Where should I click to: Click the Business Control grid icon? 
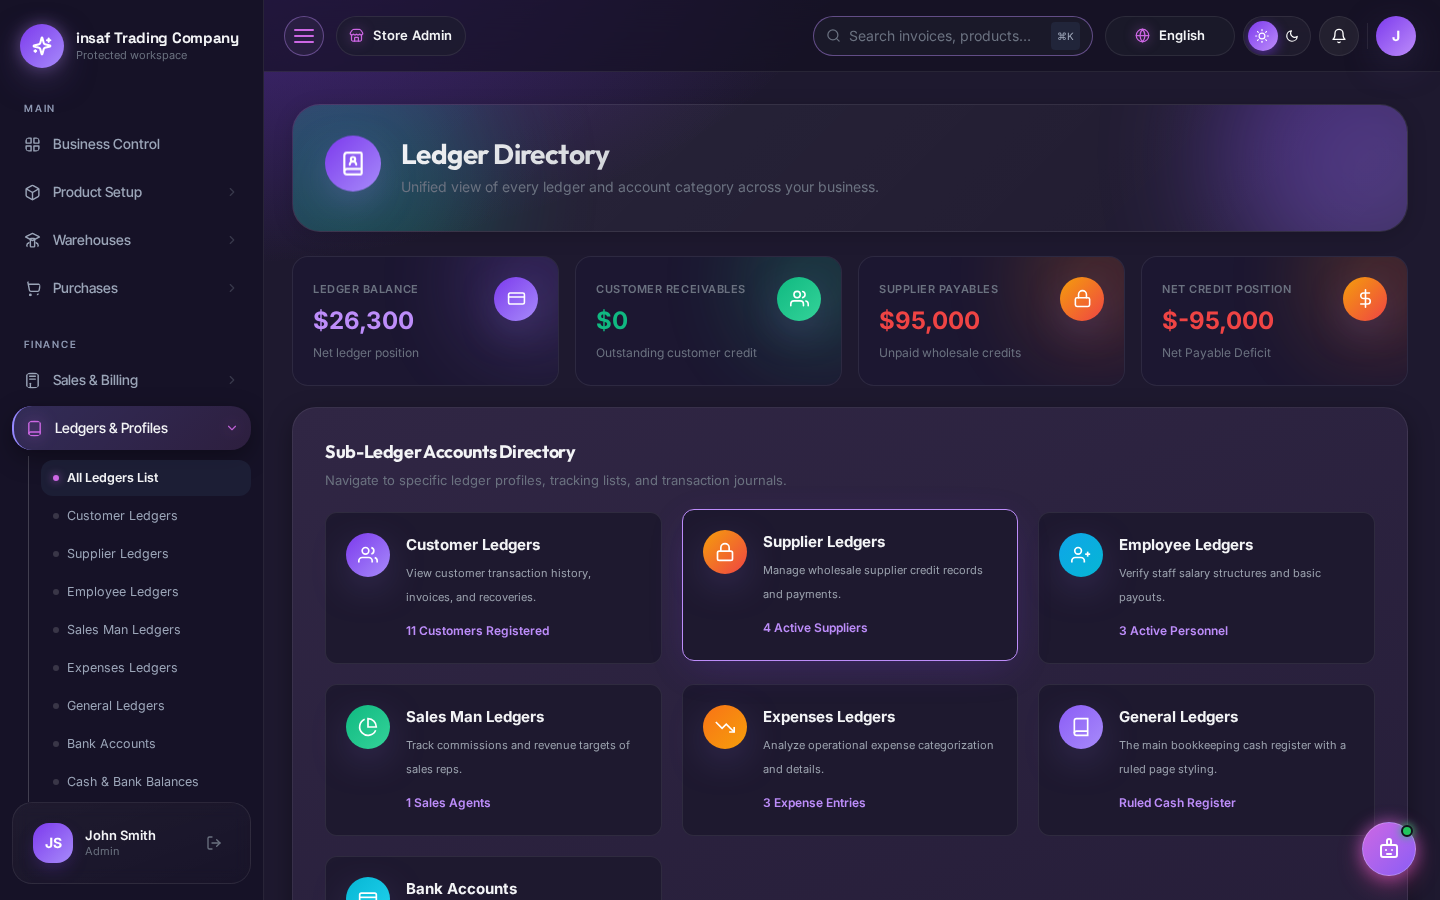tap(33, 144)
